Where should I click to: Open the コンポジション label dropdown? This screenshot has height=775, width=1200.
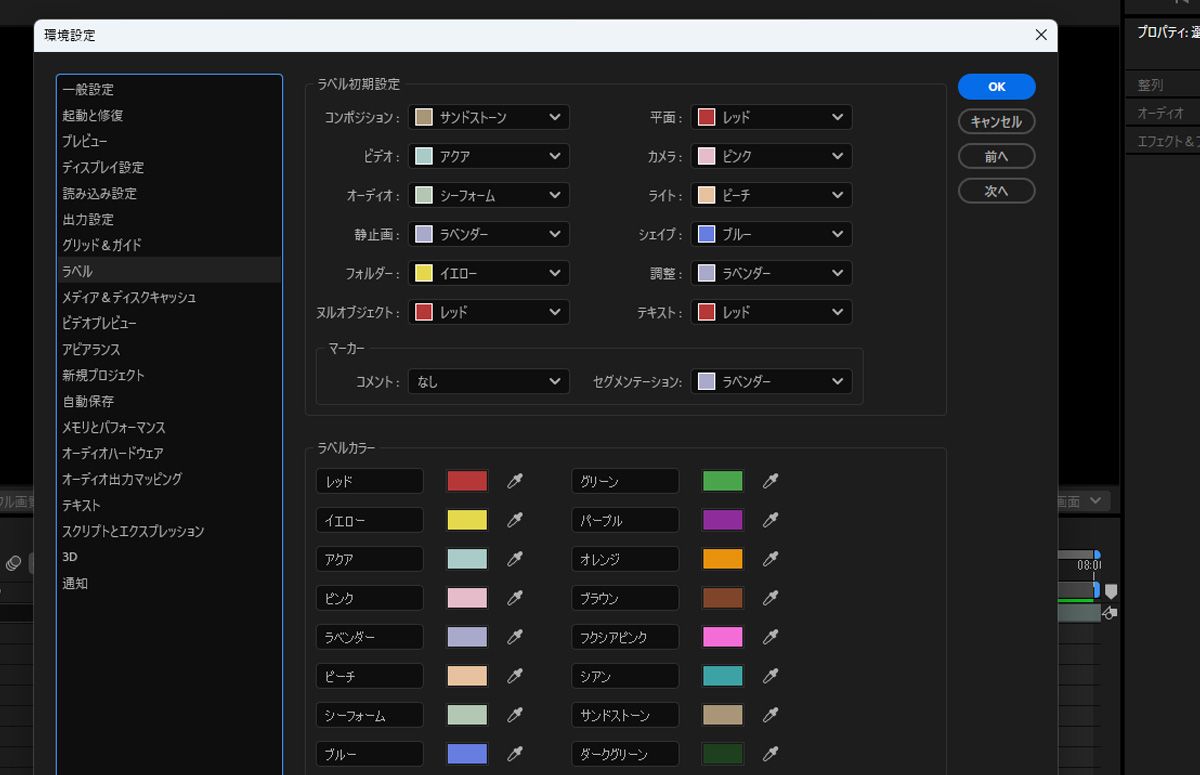tap(489, 117)
